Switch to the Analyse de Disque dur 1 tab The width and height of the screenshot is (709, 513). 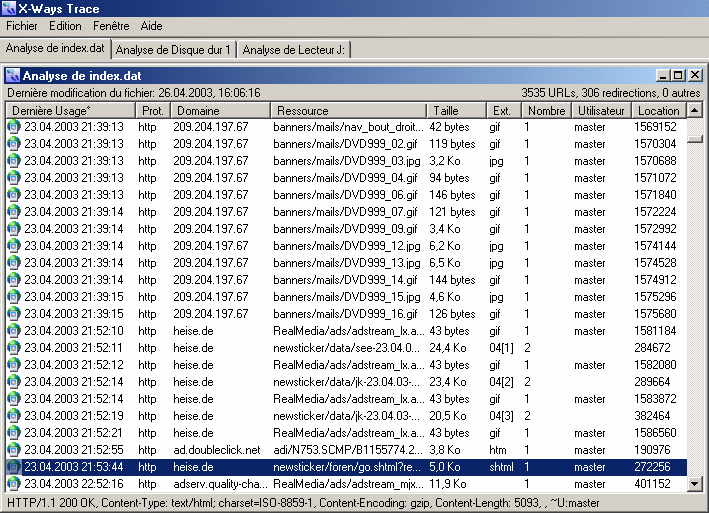point(173,49)
